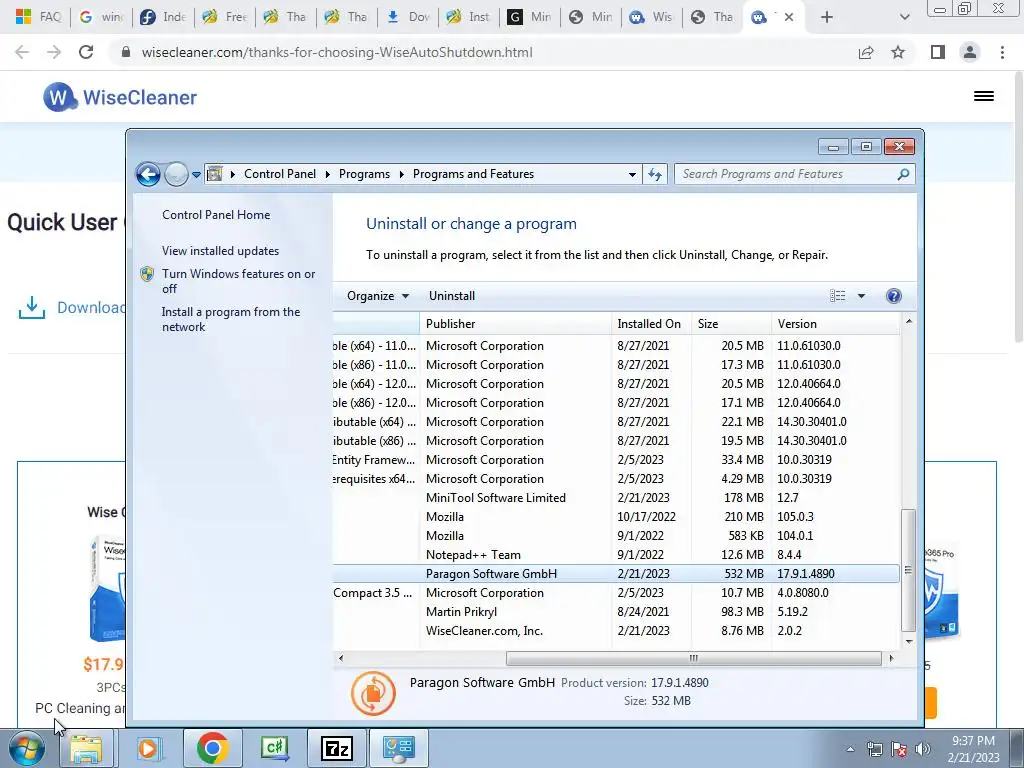
Task: Click the WiseCleaner logo
Action: pyautogui.click(x=120, y=97)
